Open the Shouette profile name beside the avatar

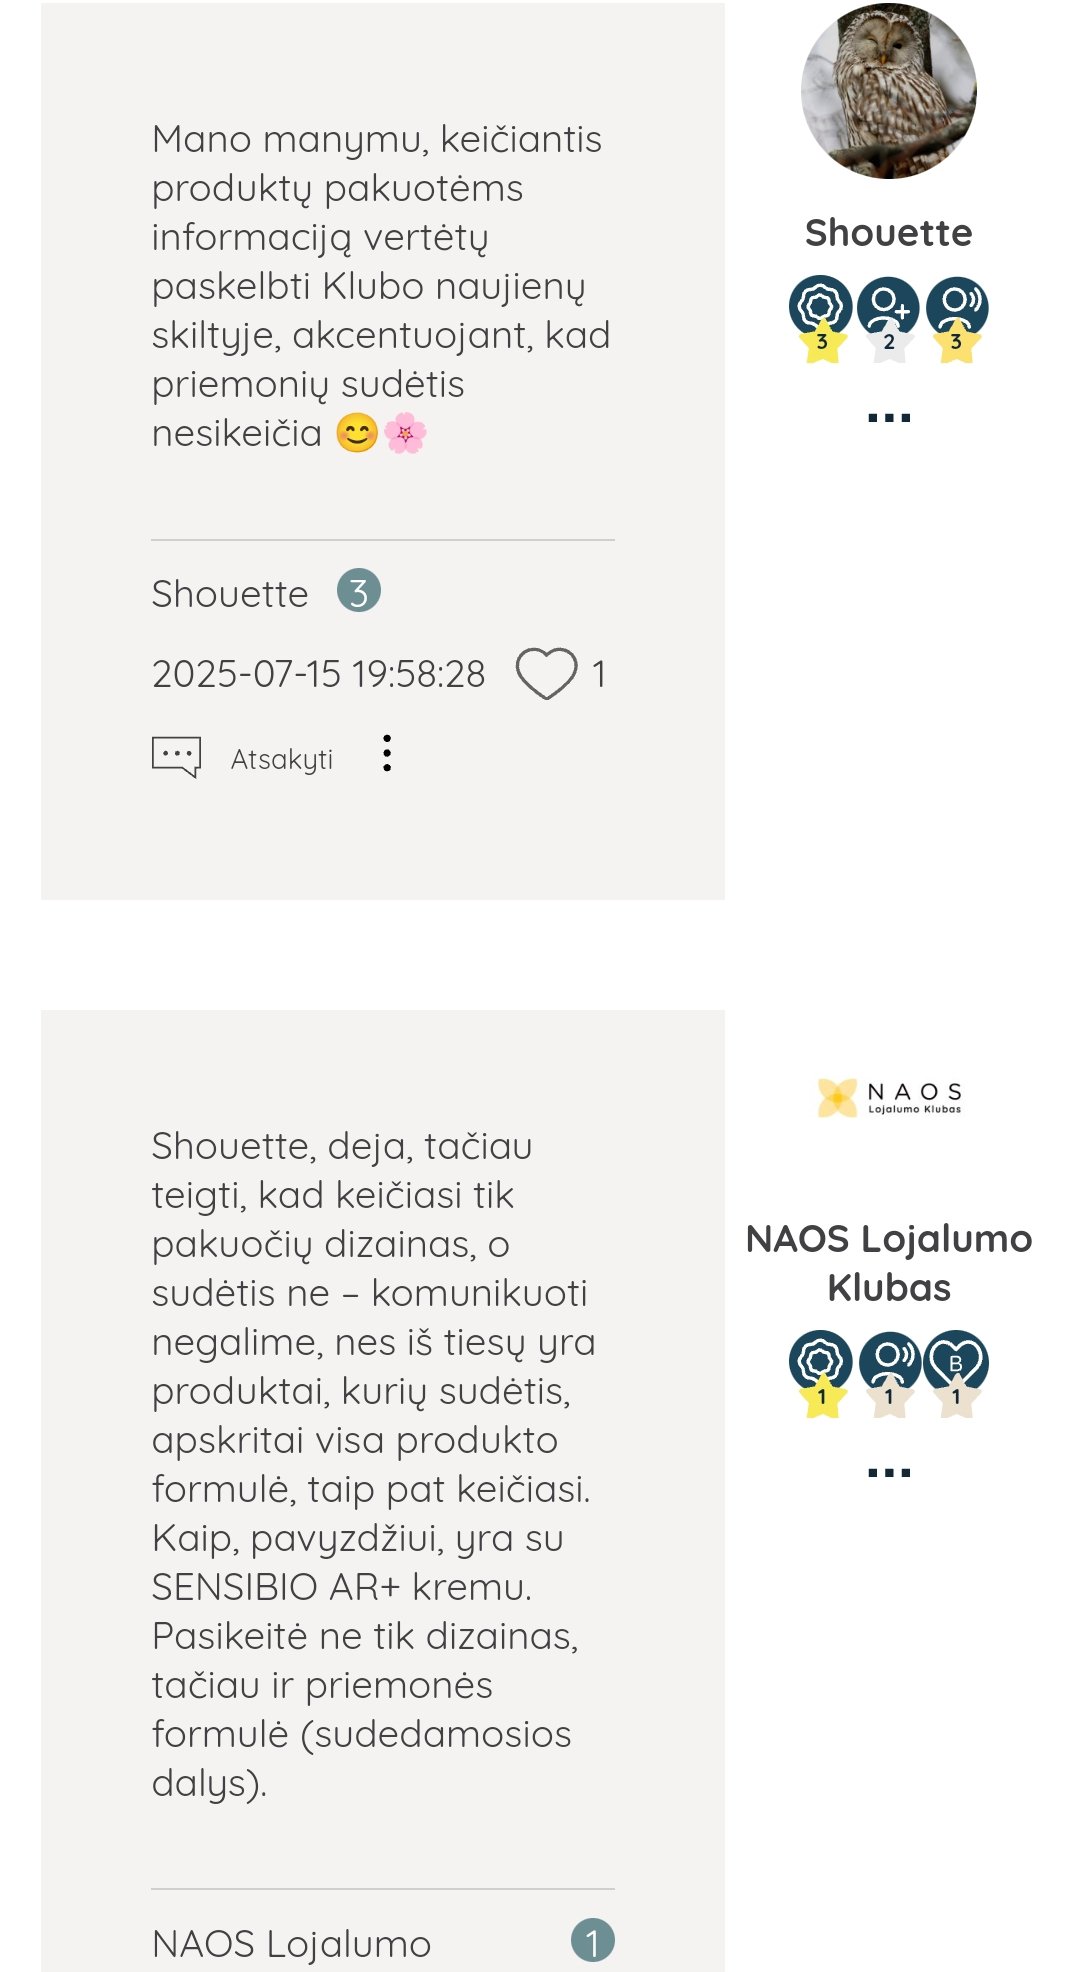pos(889,233)
